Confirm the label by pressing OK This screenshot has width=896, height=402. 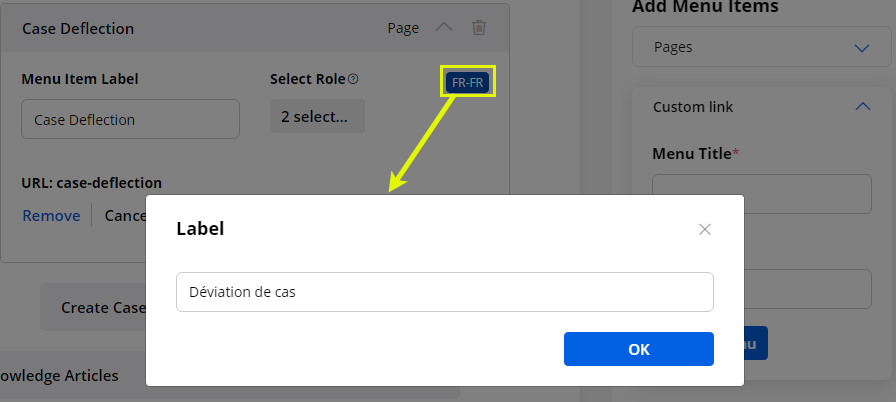pyautogui.click(x=638, y=349)
